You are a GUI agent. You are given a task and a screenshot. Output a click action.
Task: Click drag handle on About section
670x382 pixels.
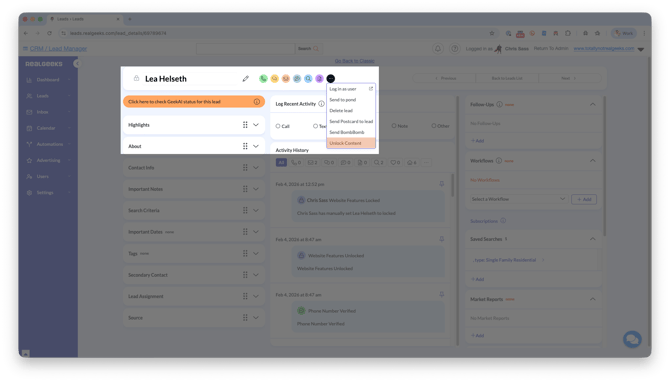click(245, 146)
